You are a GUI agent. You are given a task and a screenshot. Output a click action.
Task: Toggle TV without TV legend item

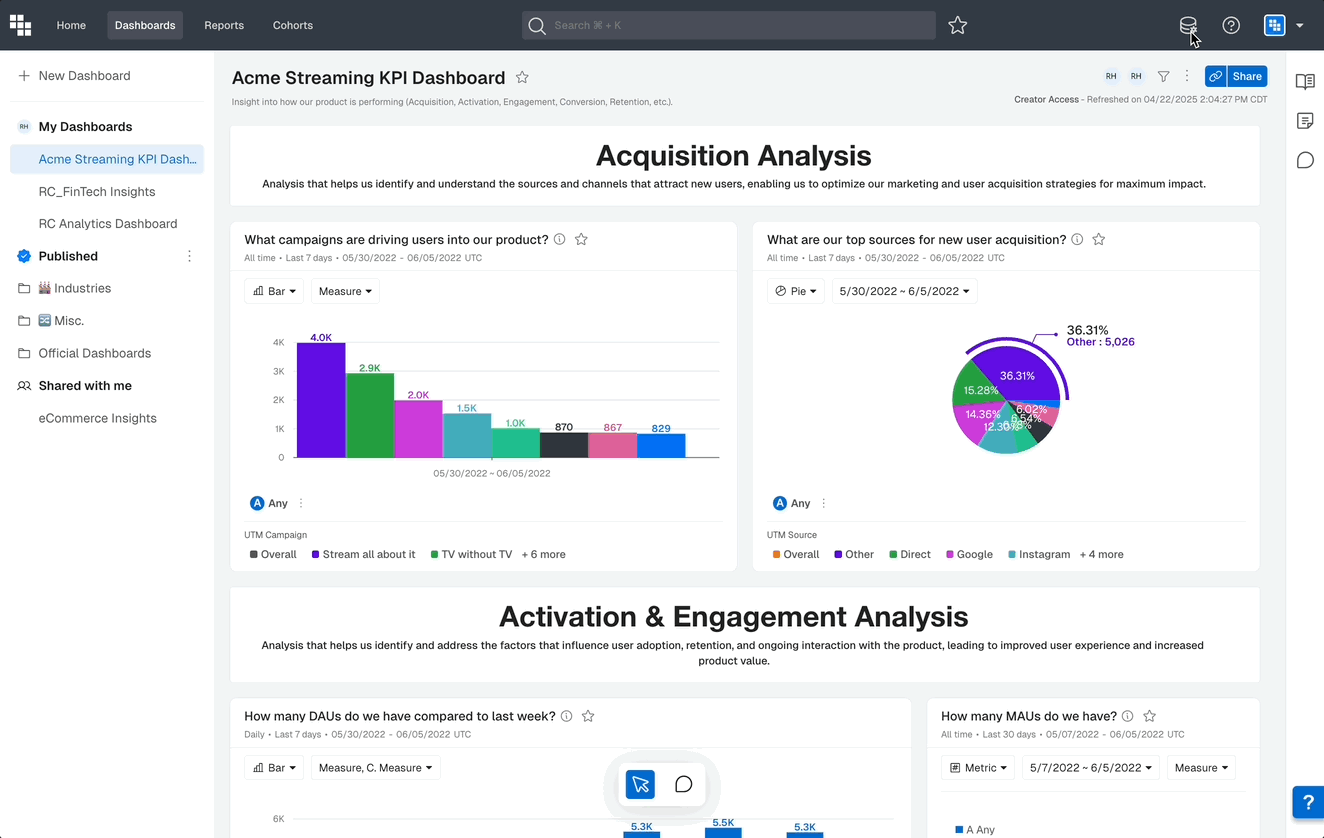point(471,554)
